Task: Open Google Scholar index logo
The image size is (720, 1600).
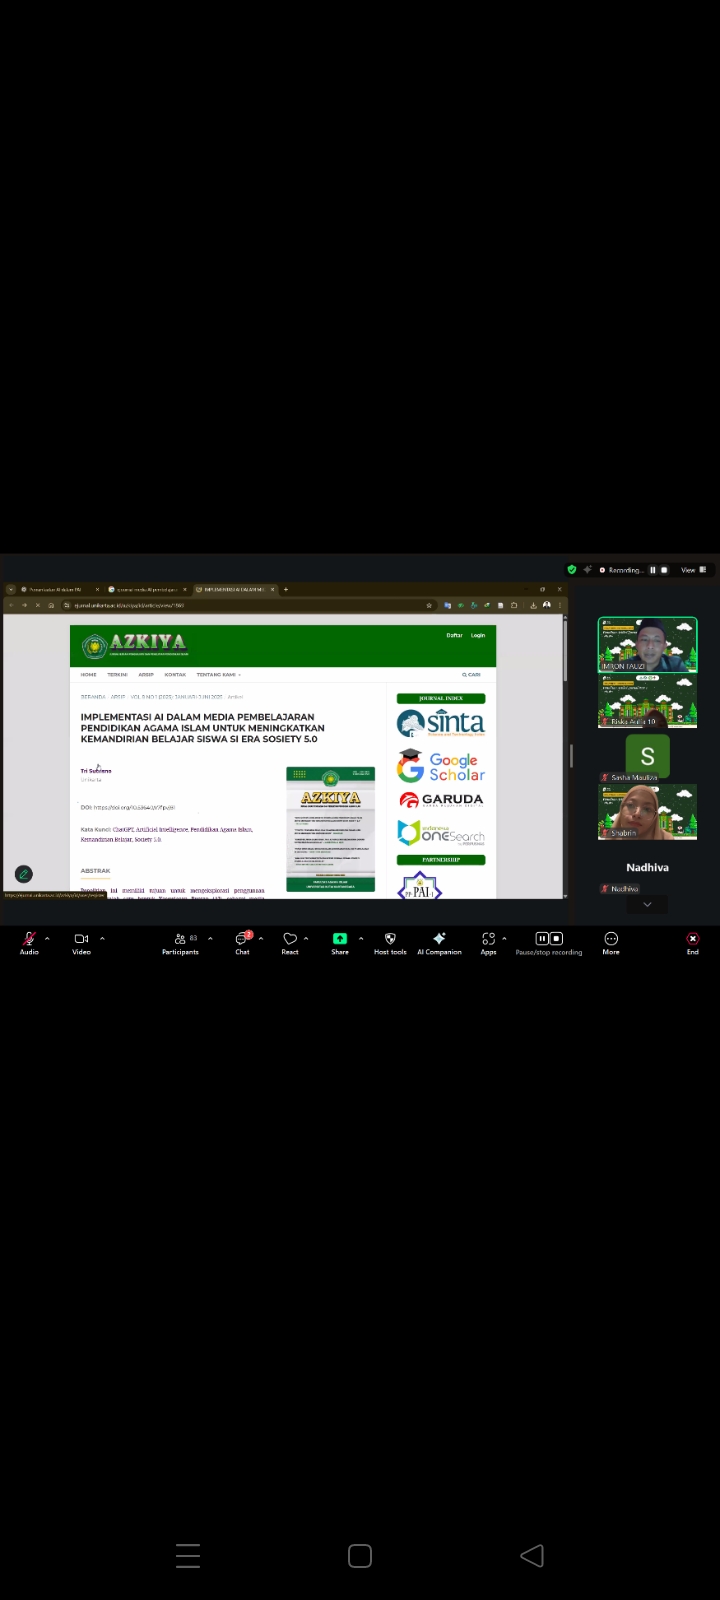Action: 440,766
